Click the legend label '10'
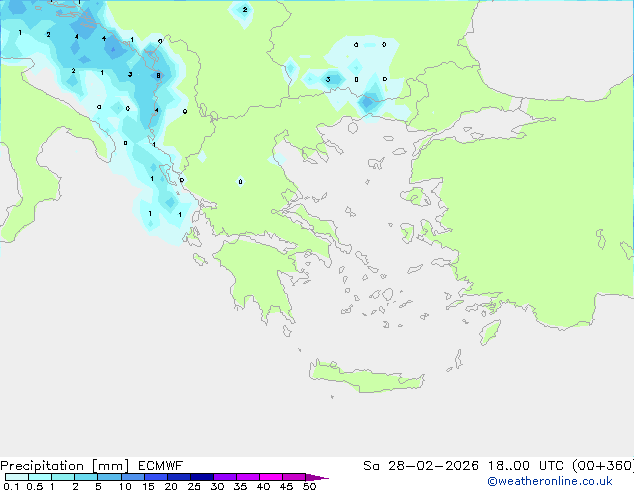Viewport: 634px width, 490px height. 125,486
